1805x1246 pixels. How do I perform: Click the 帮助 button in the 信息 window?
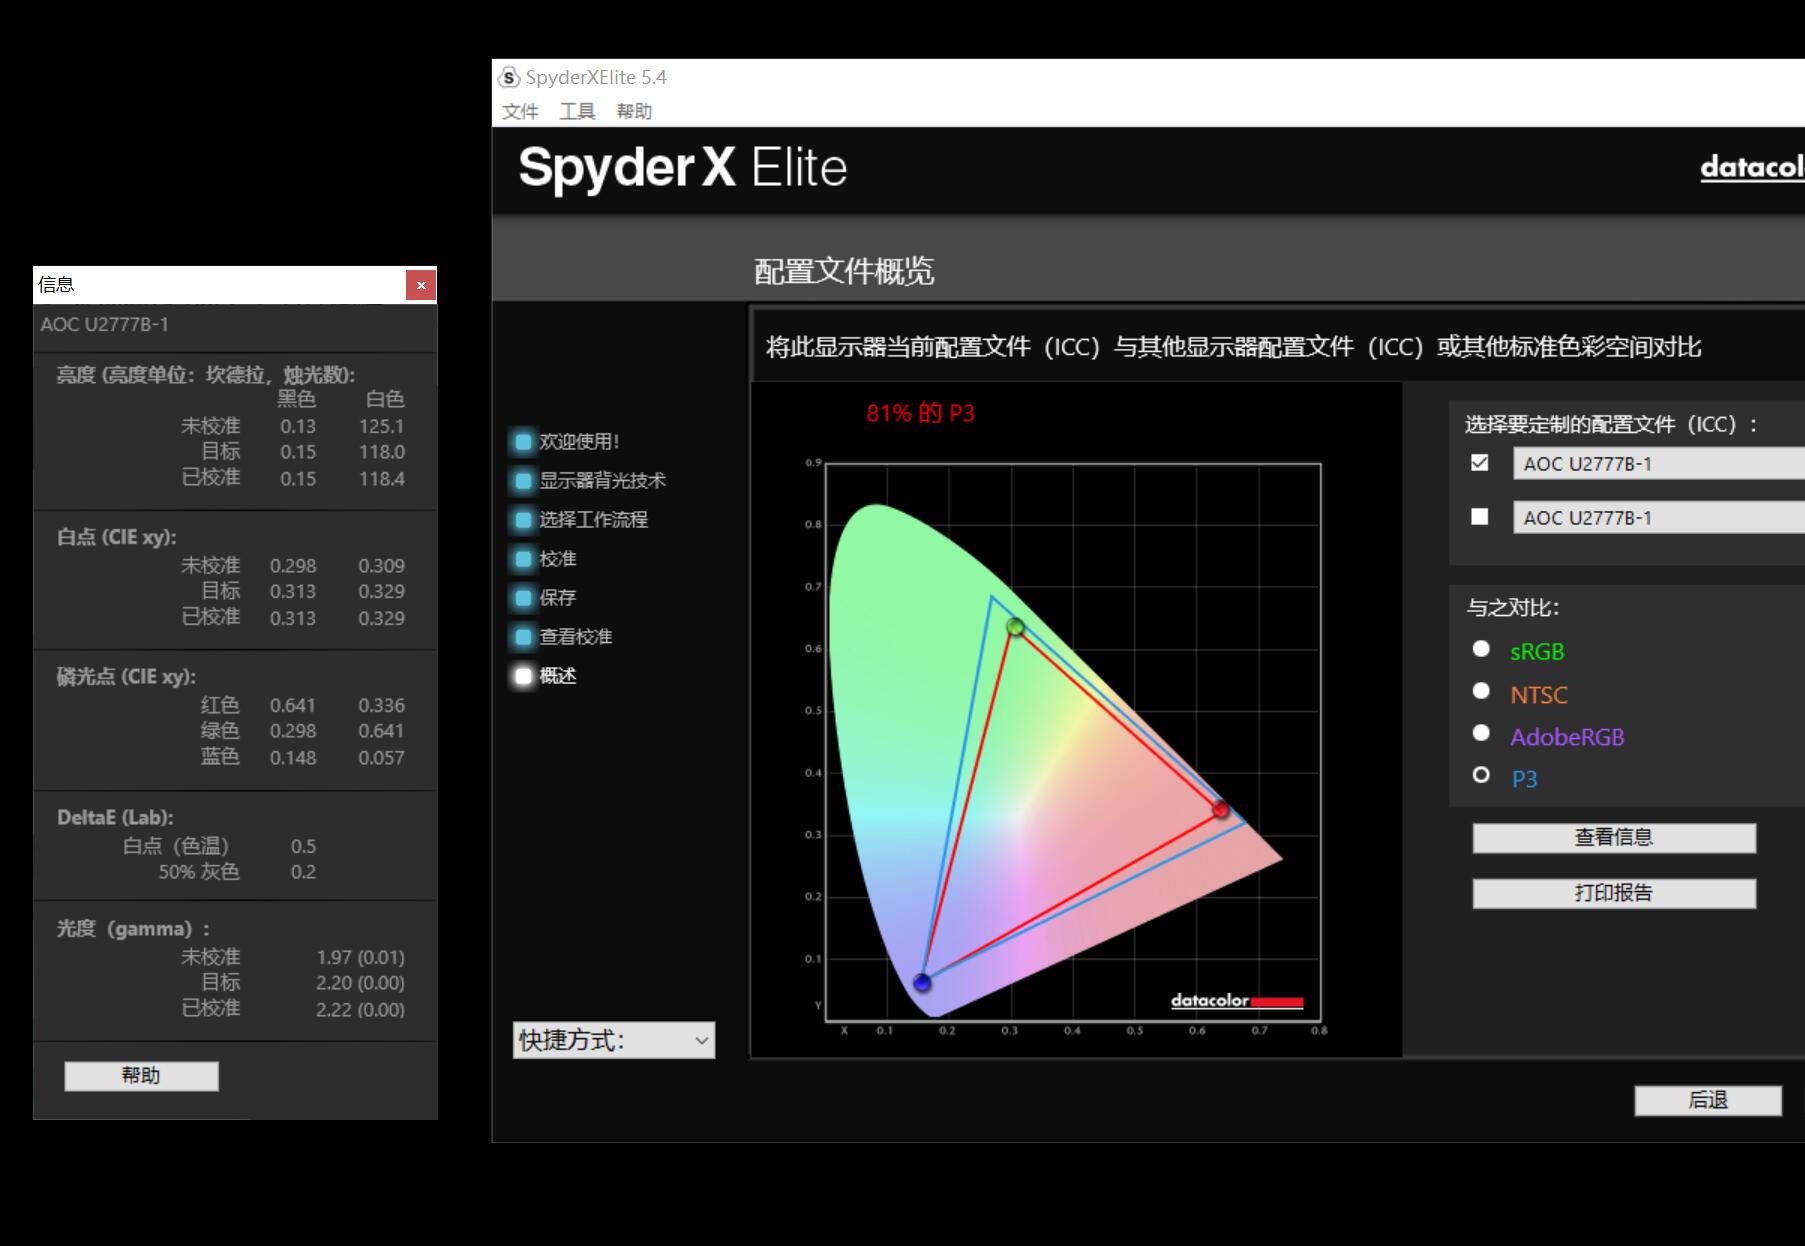tap(141, 1076)
